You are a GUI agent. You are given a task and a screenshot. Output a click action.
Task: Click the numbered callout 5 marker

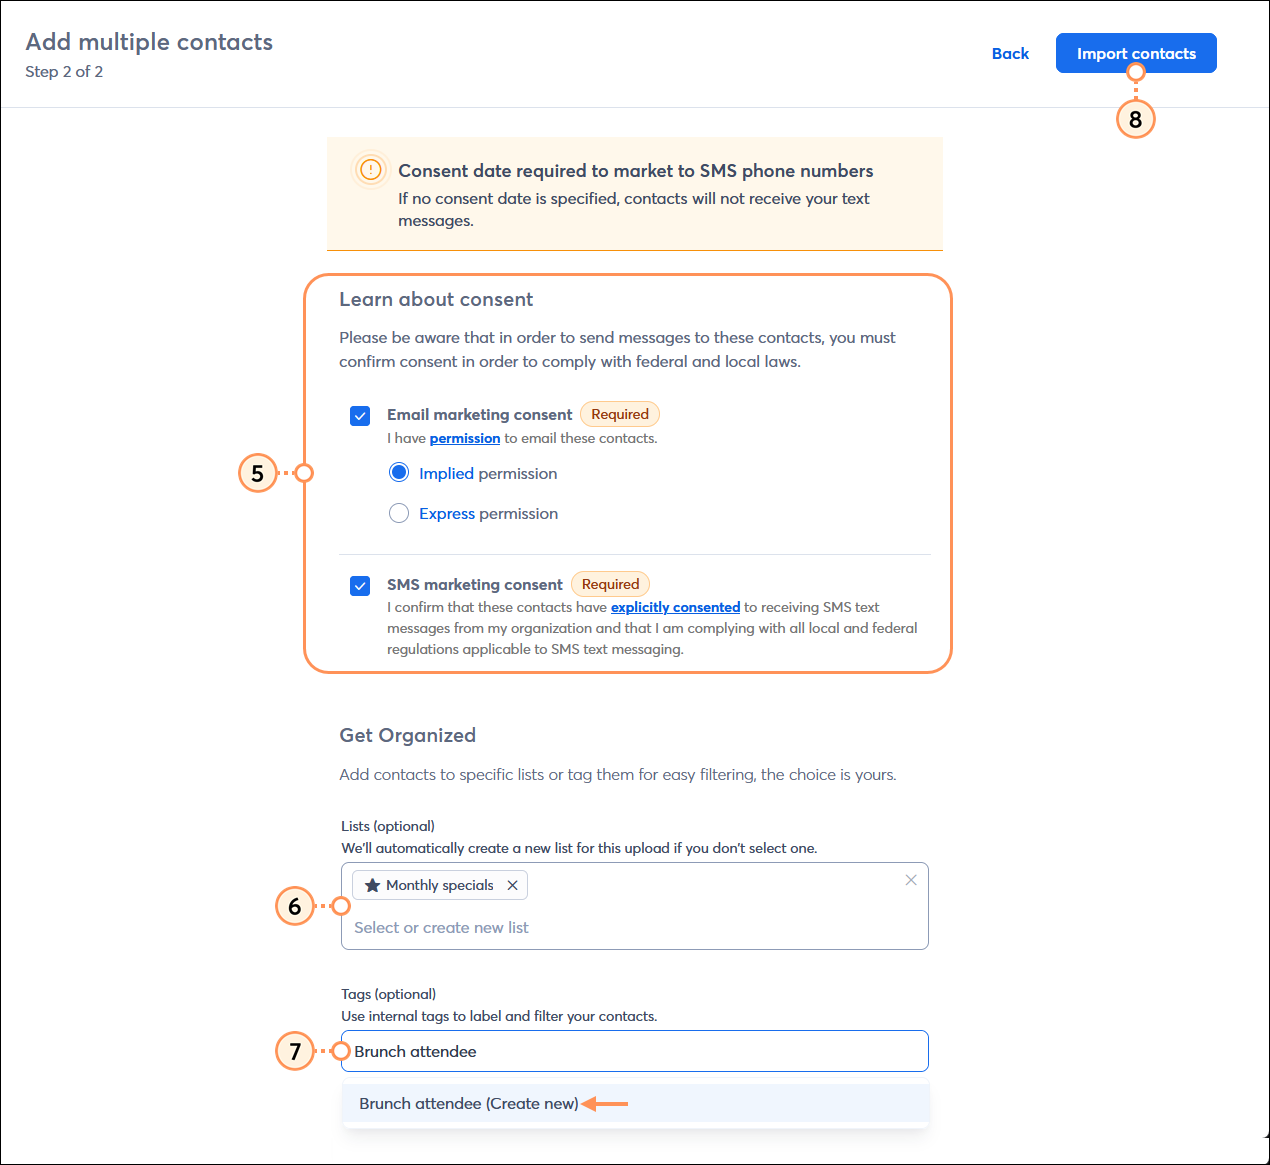click(258, 473)
